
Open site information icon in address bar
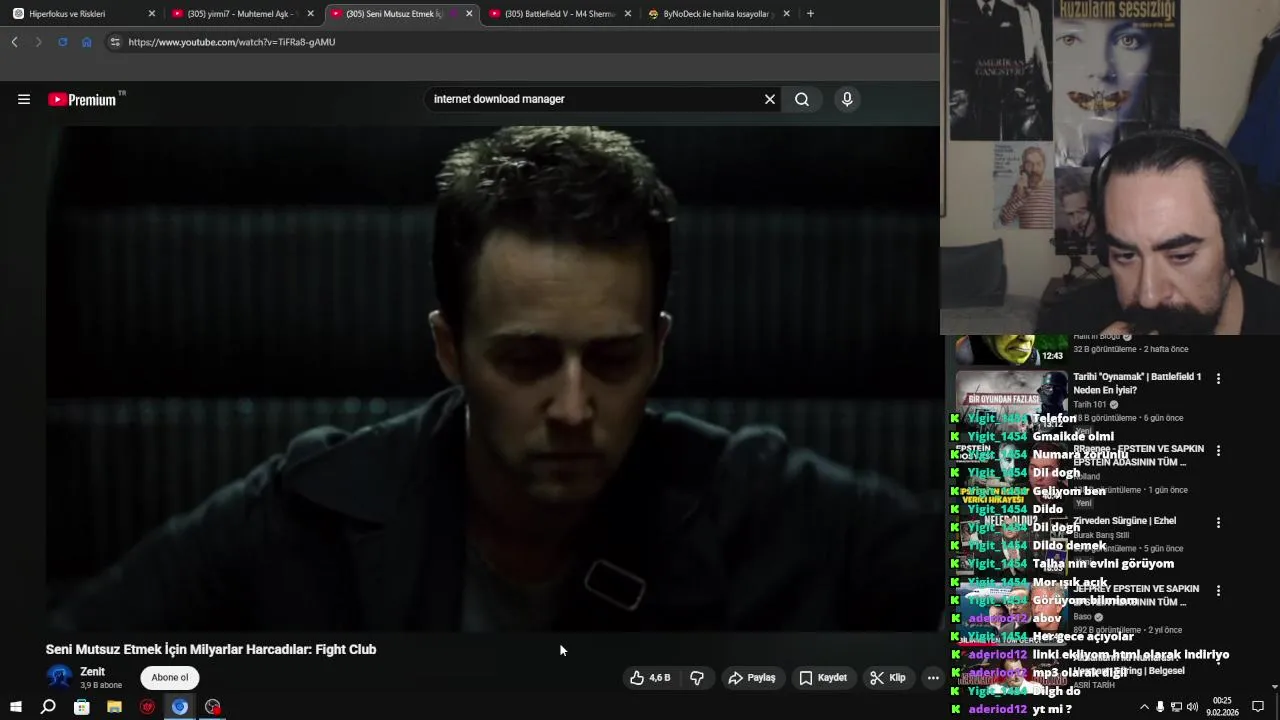[x=115, y=42]
